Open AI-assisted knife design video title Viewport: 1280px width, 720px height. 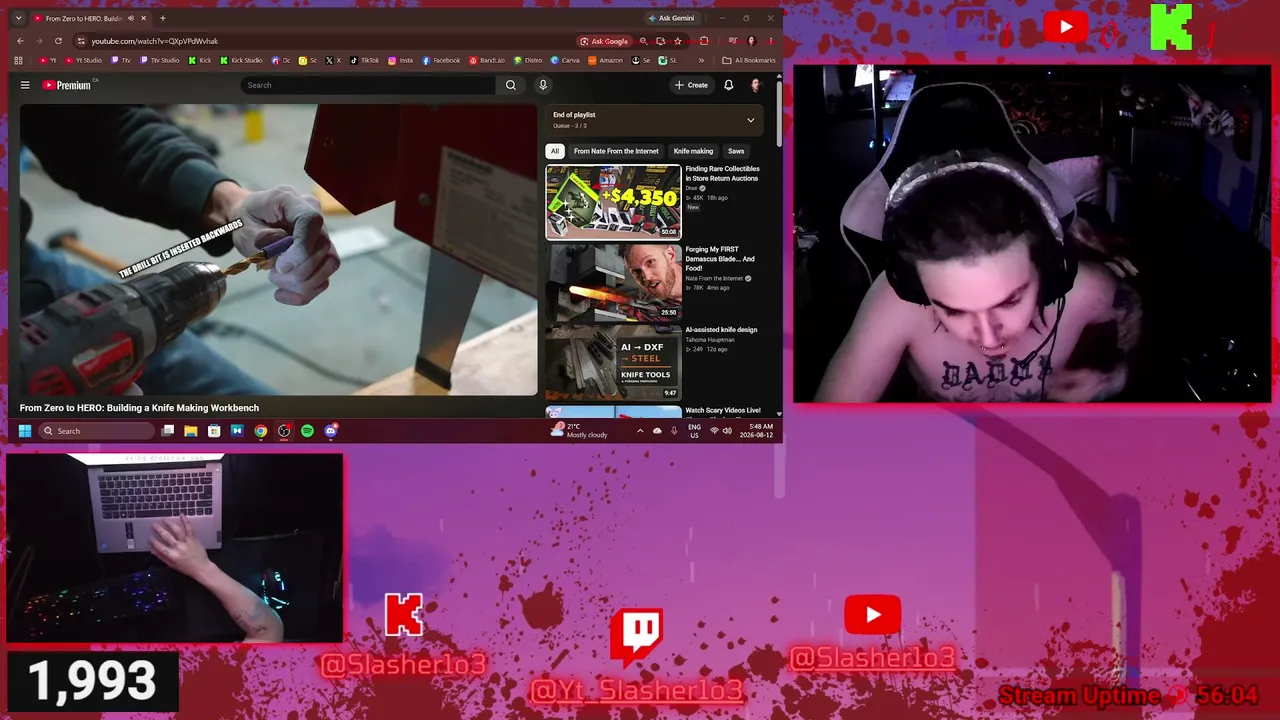(x=721, y=330)
